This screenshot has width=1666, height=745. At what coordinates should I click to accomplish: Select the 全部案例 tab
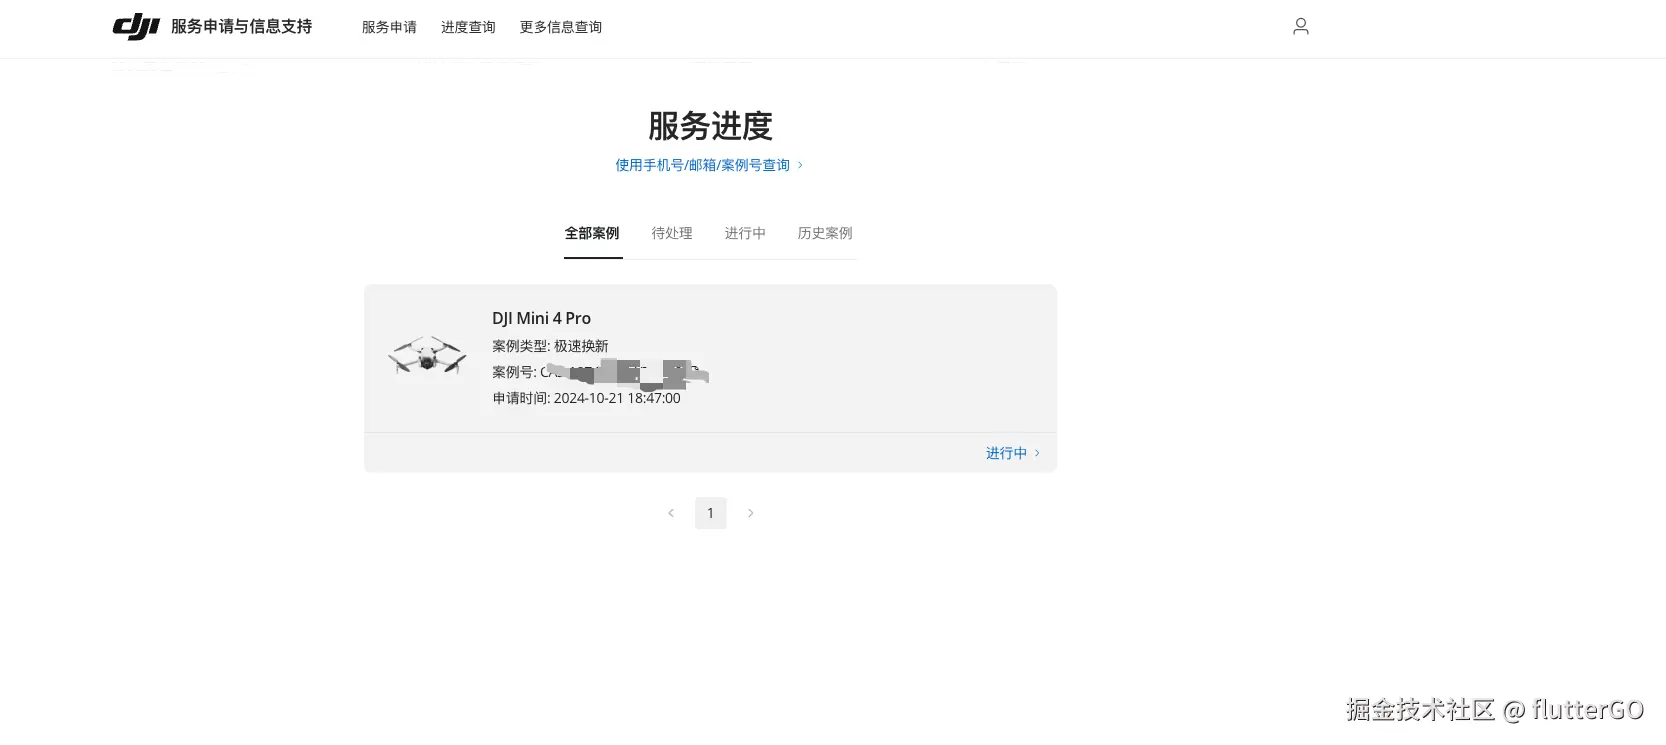pos(592,233)
